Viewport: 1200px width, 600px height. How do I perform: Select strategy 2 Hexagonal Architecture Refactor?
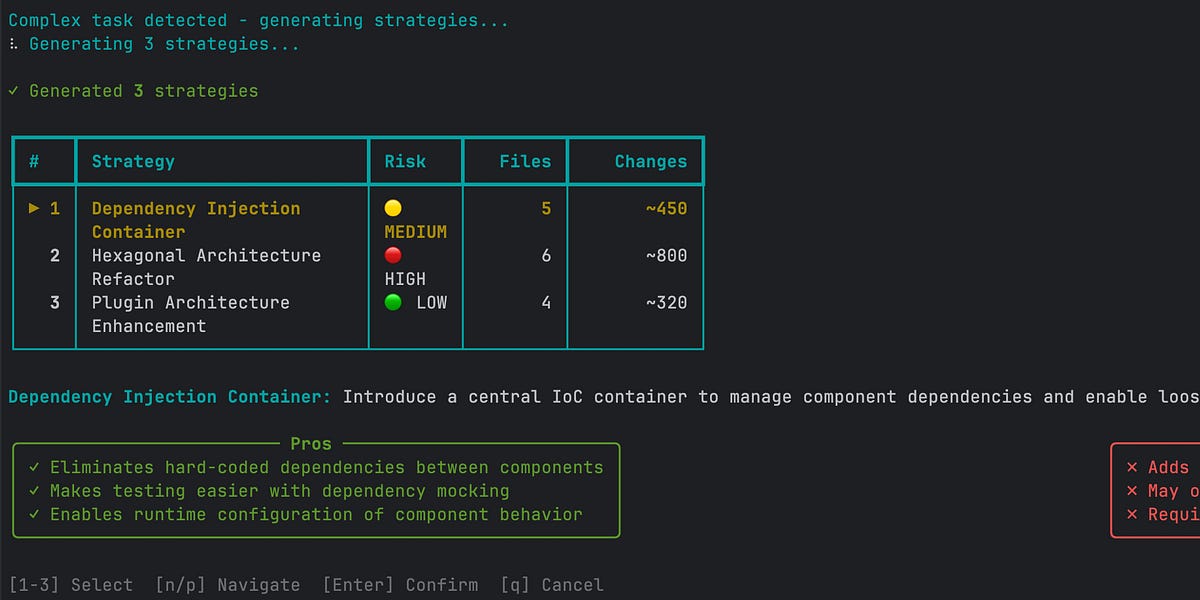[205, 255]
